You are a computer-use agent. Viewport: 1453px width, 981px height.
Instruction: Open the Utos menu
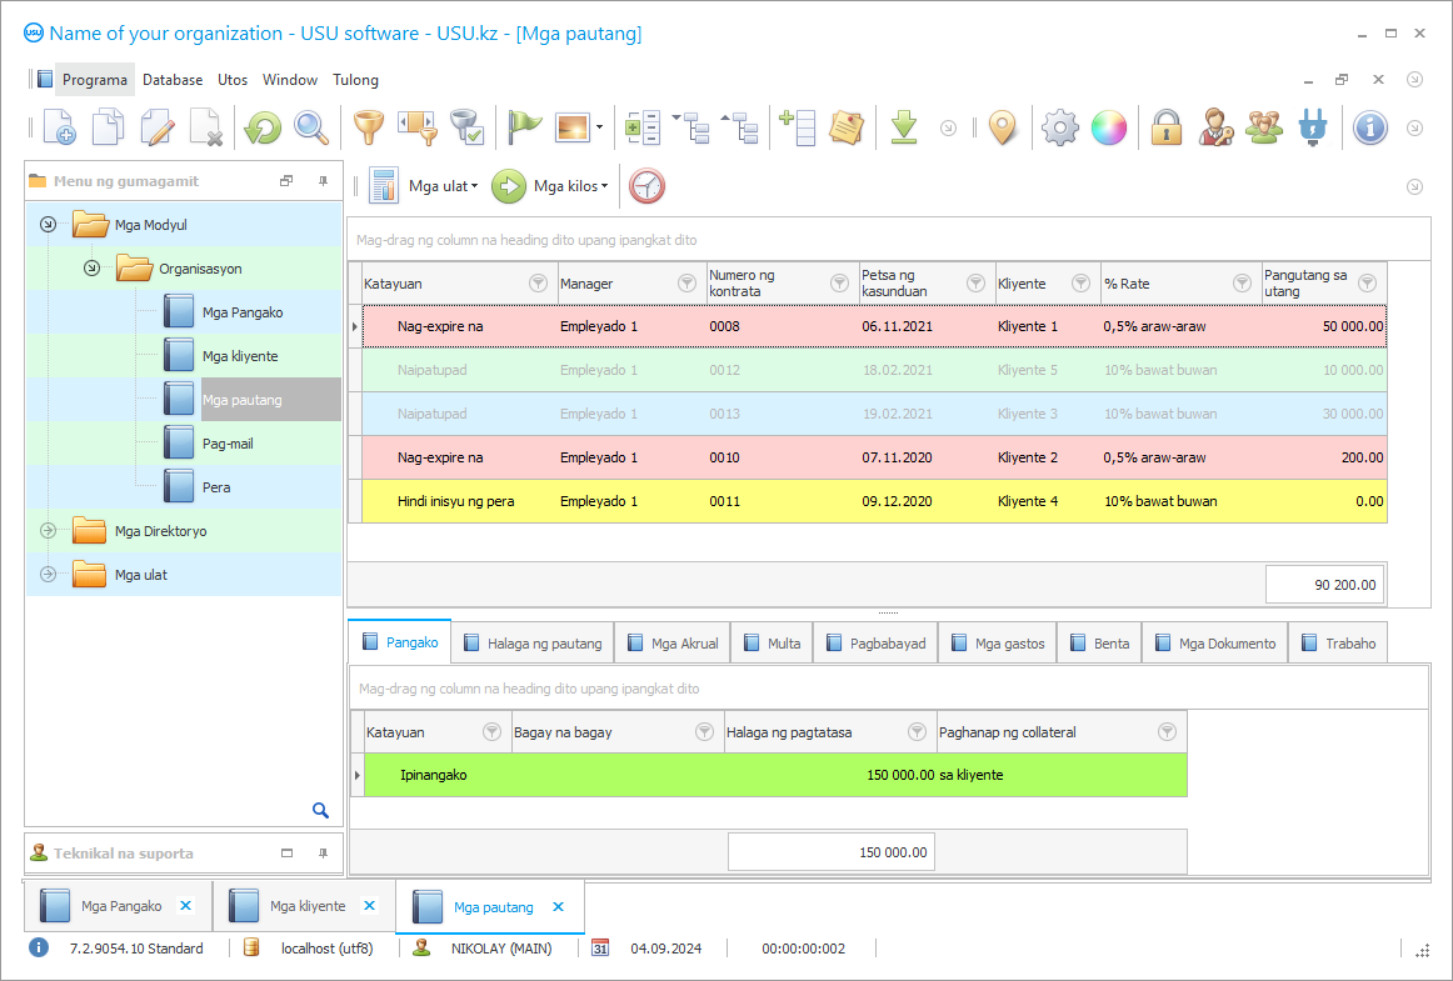232,80
